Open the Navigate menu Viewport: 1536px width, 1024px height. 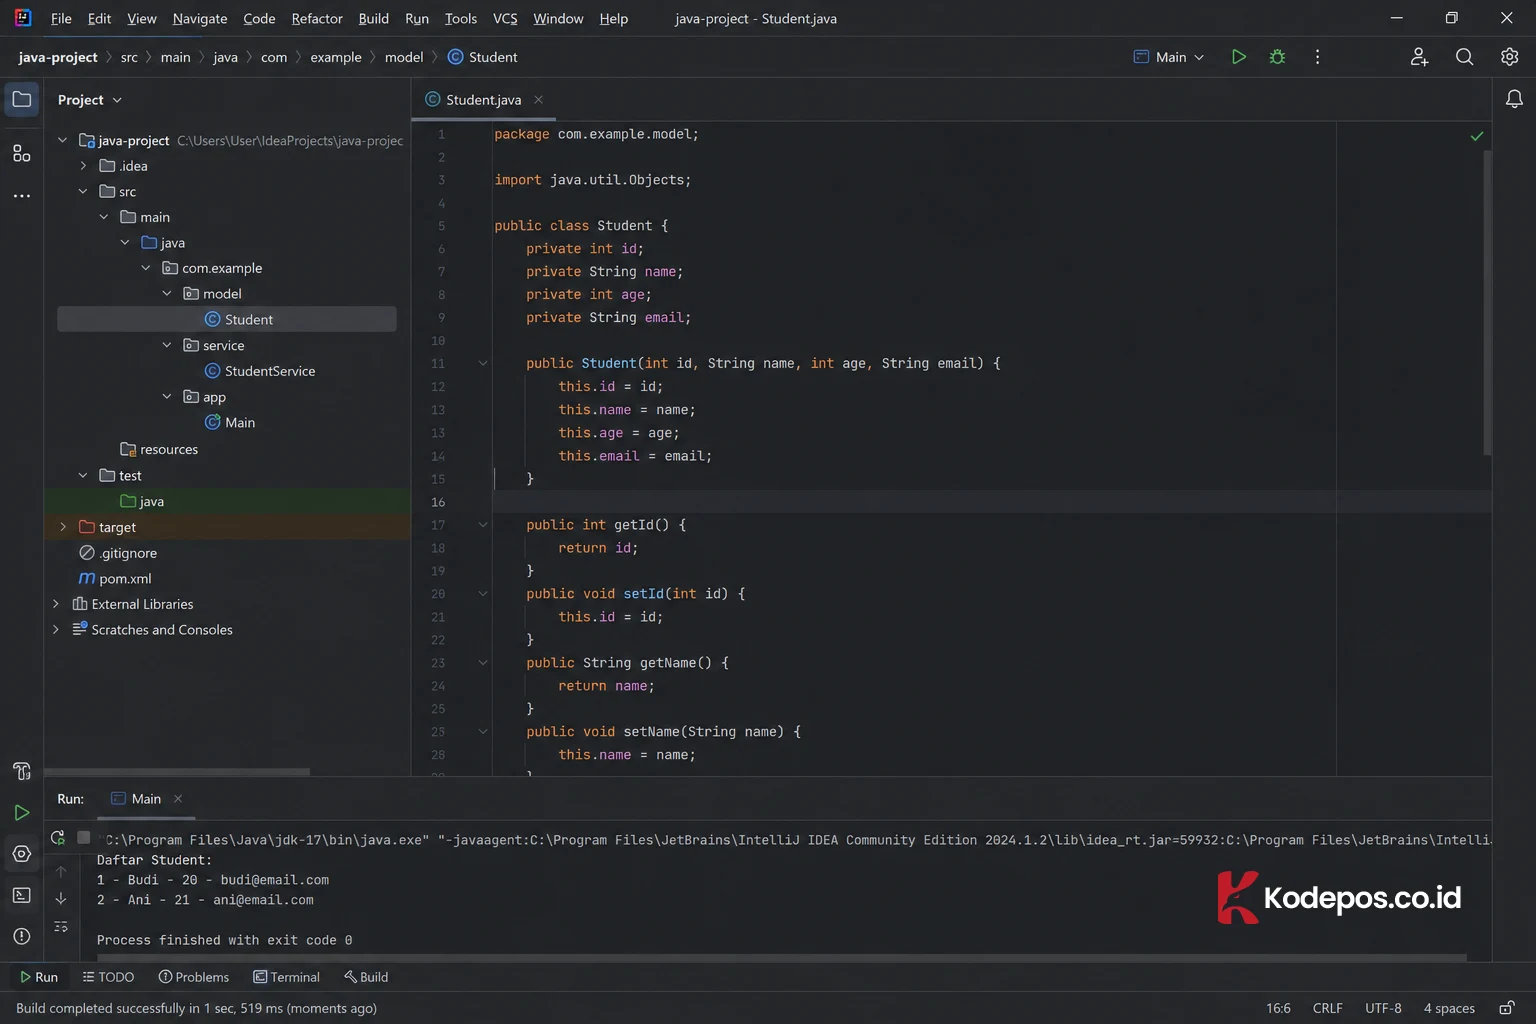200,18
